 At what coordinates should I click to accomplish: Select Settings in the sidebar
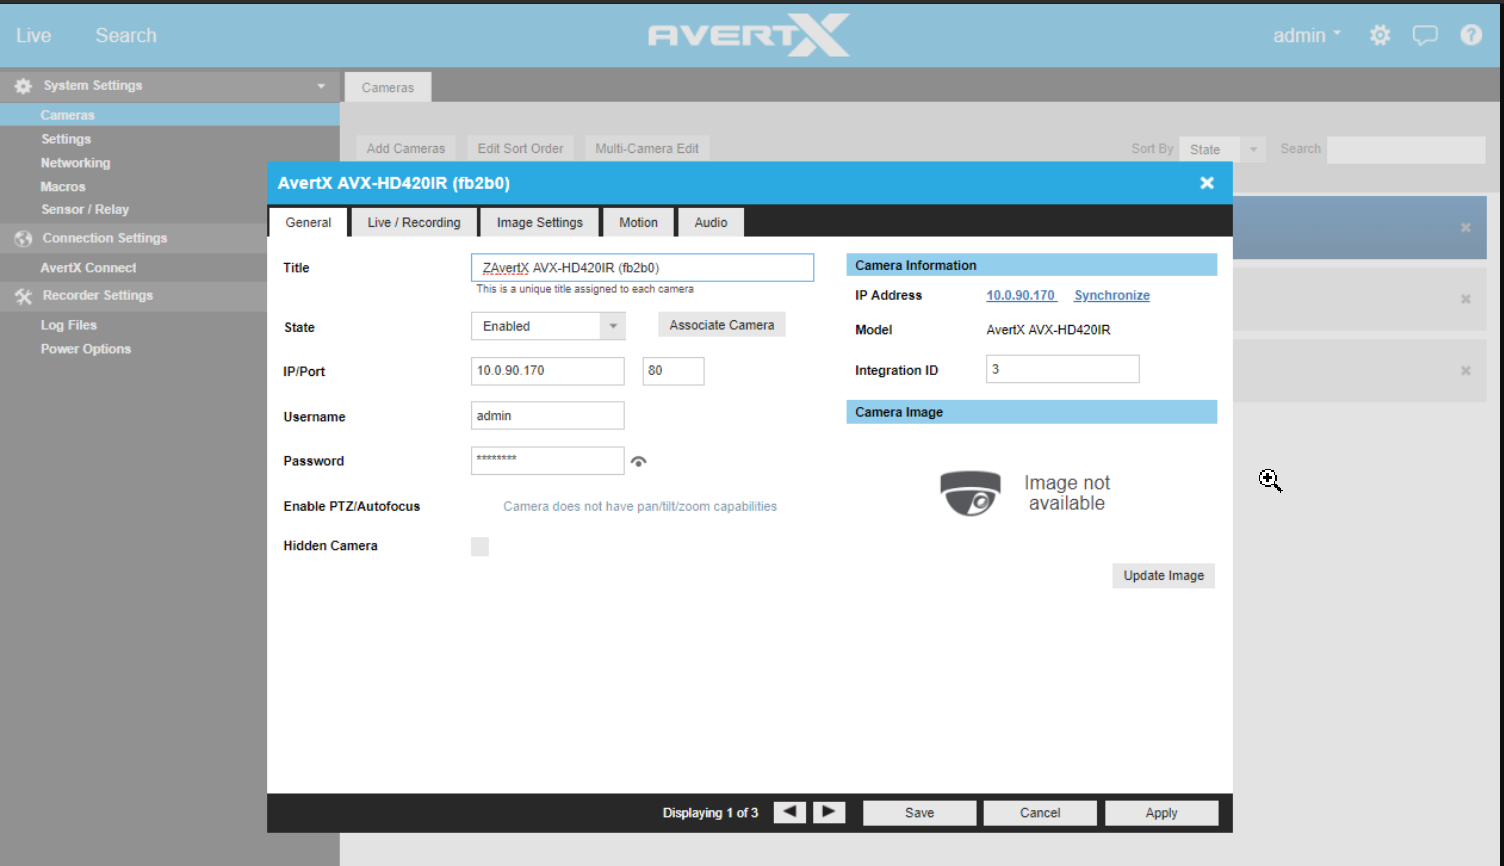click(66, 139)
